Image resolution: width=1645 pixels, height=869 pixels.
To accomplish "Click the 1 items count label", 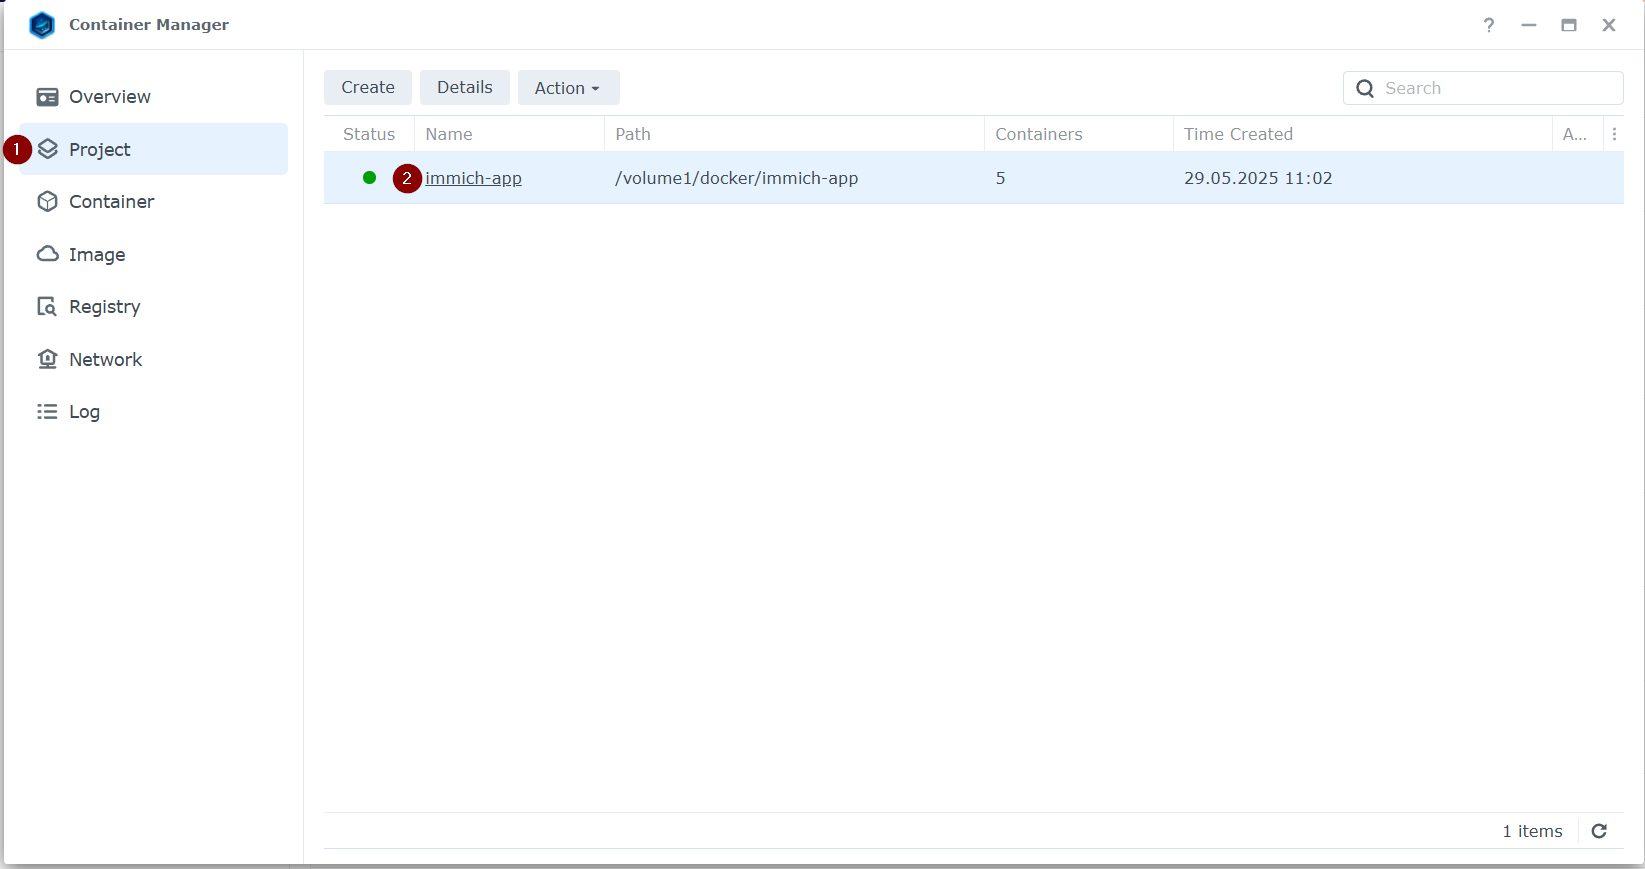I will (1532, 831).
